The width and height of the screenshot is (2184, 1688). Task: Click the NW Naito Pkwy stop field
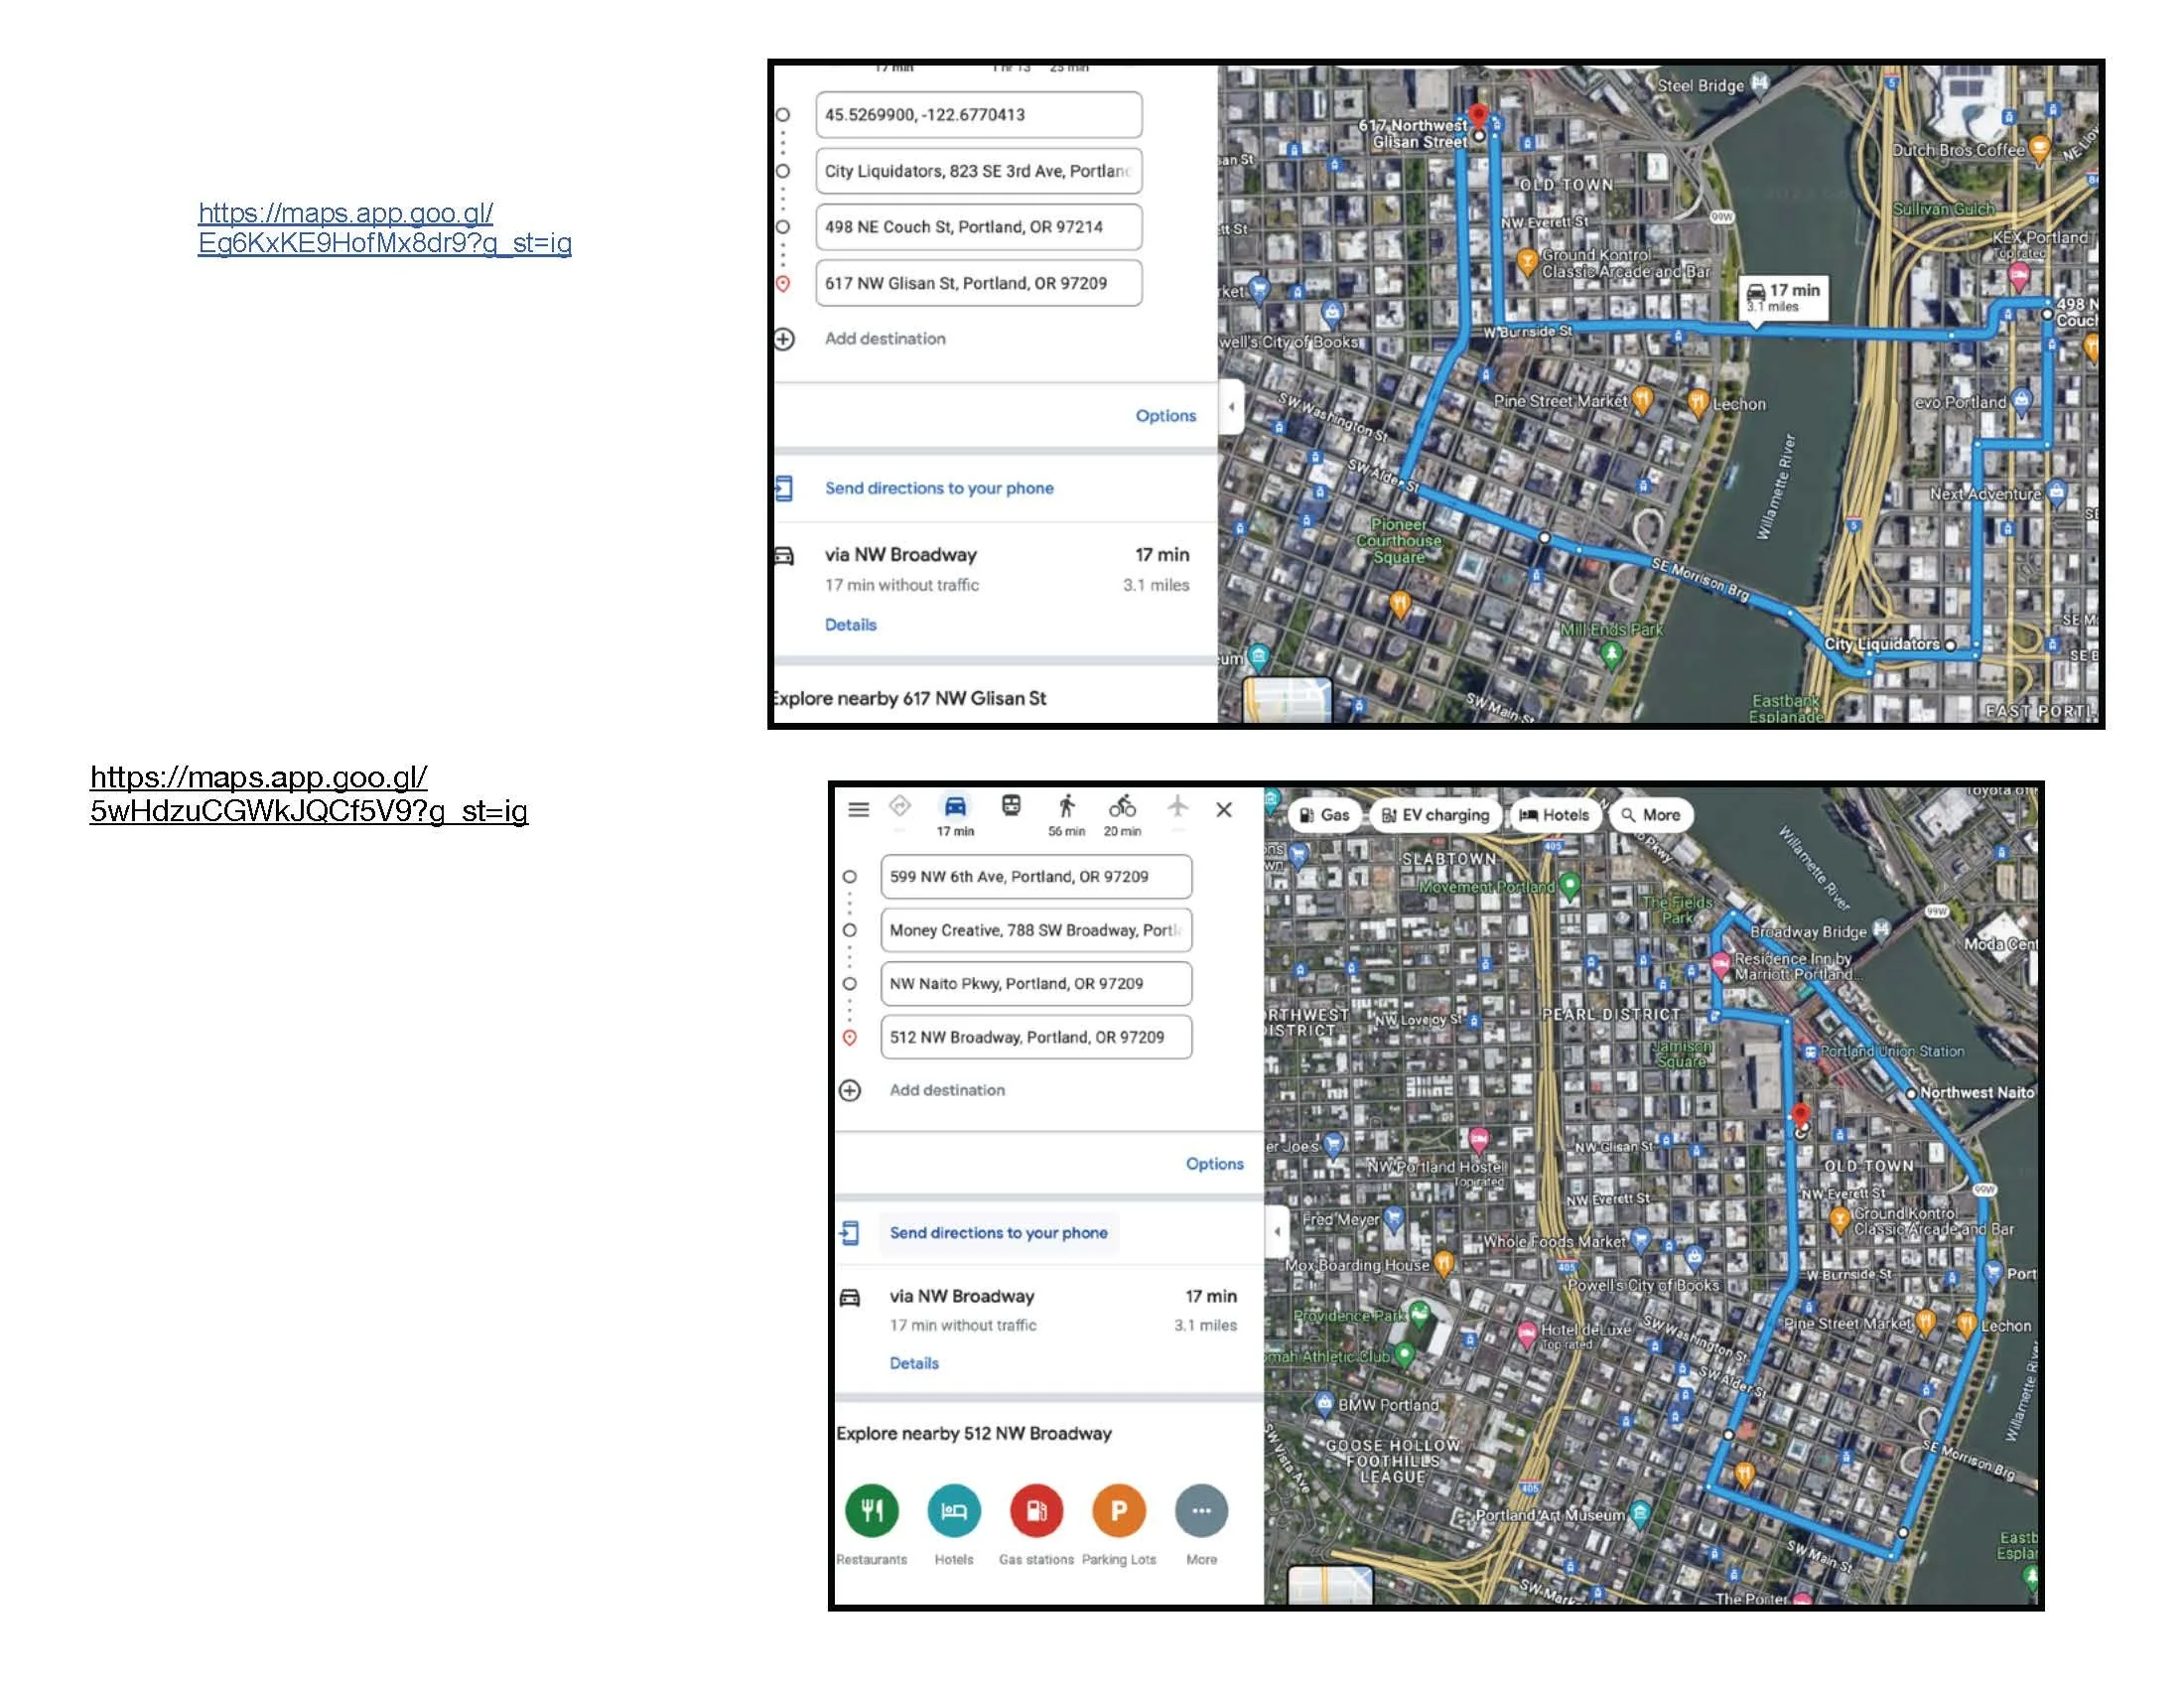point(1036,984)
